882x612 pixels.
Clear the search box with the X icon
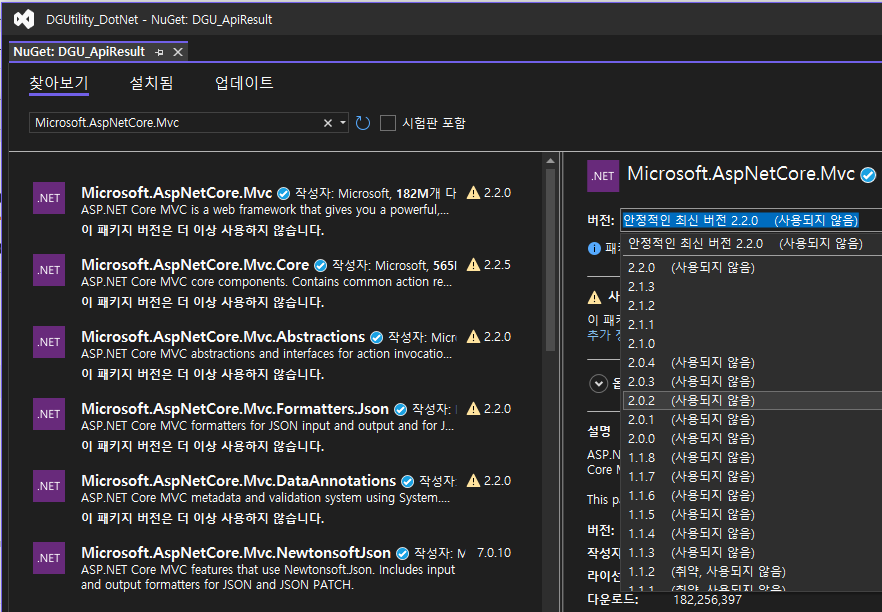[x=328, y=122]
